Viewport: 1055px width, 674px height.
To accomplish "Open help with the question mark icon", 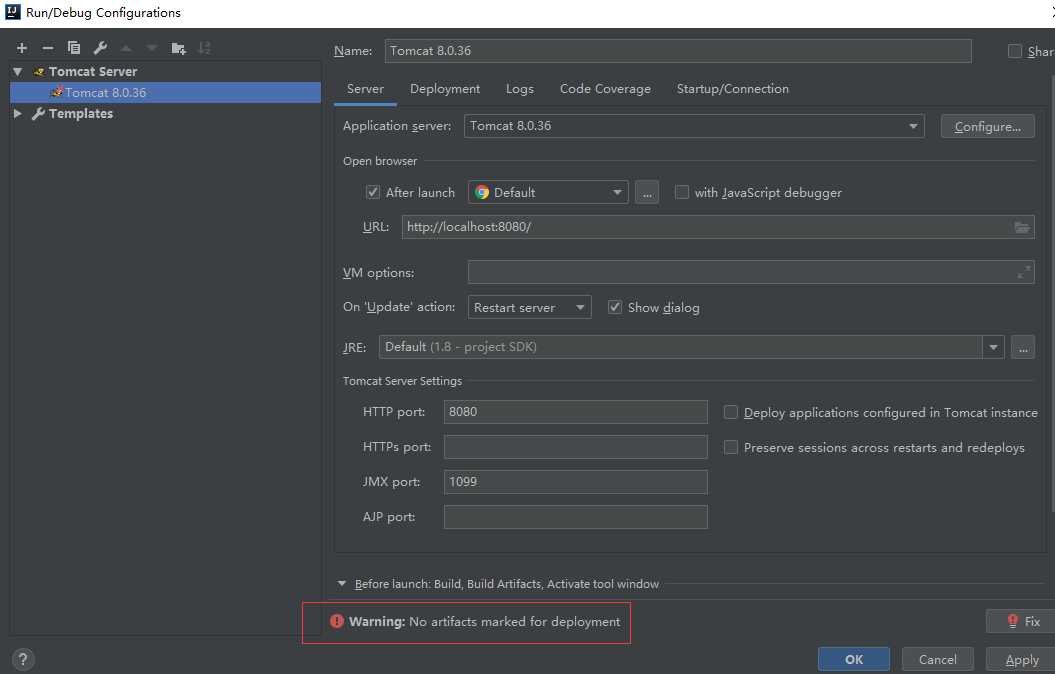I will tap(23, 659).
